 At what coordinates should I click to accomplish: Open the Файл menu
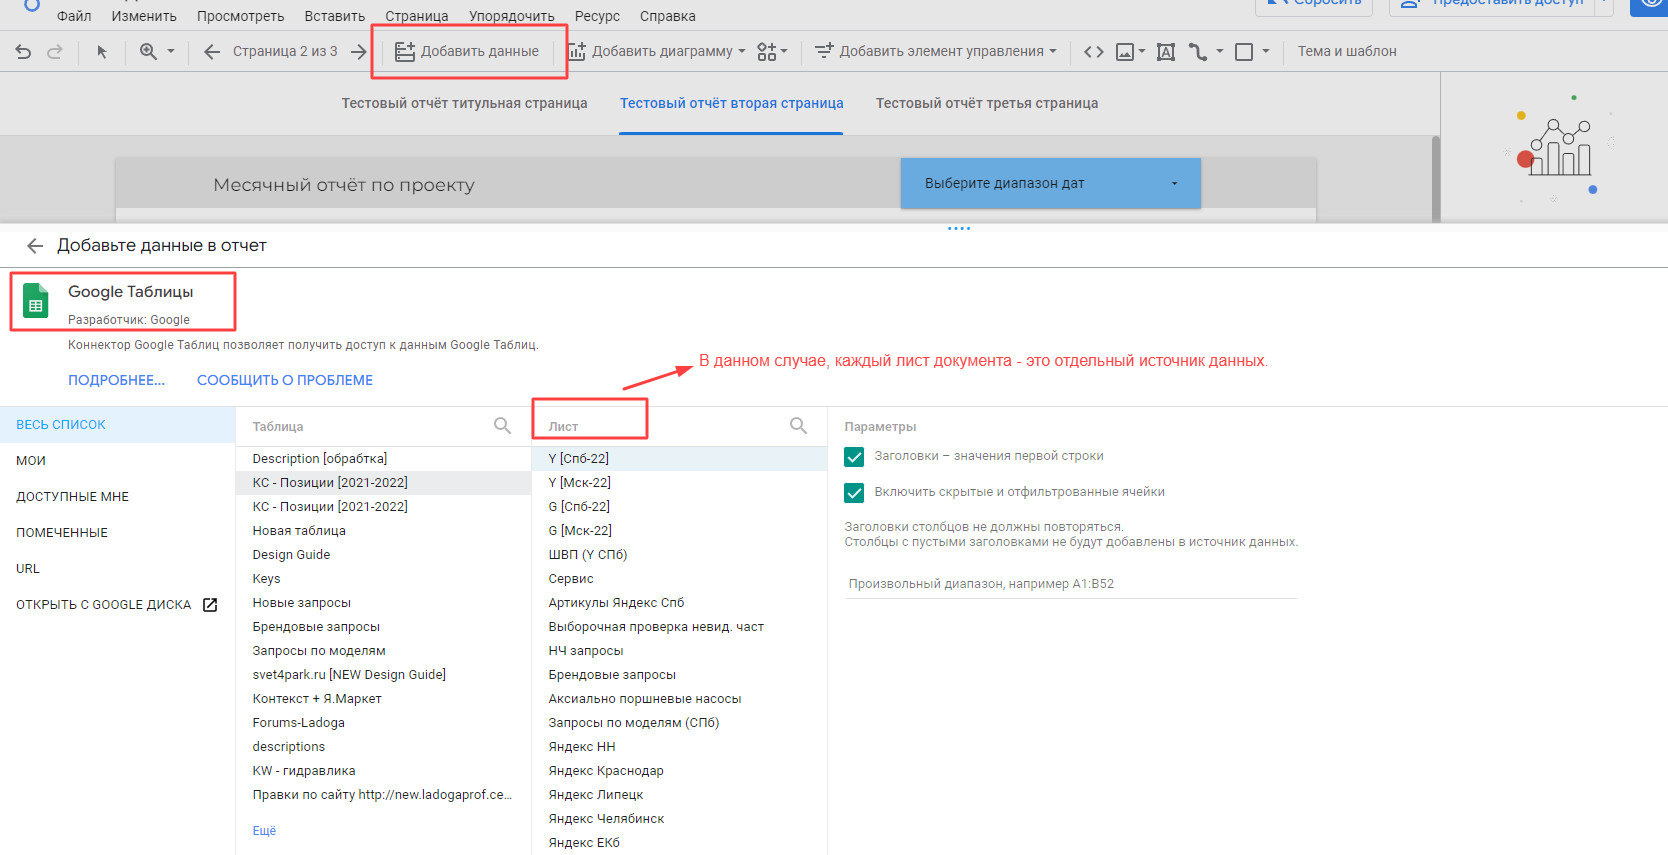coord(74,16)
